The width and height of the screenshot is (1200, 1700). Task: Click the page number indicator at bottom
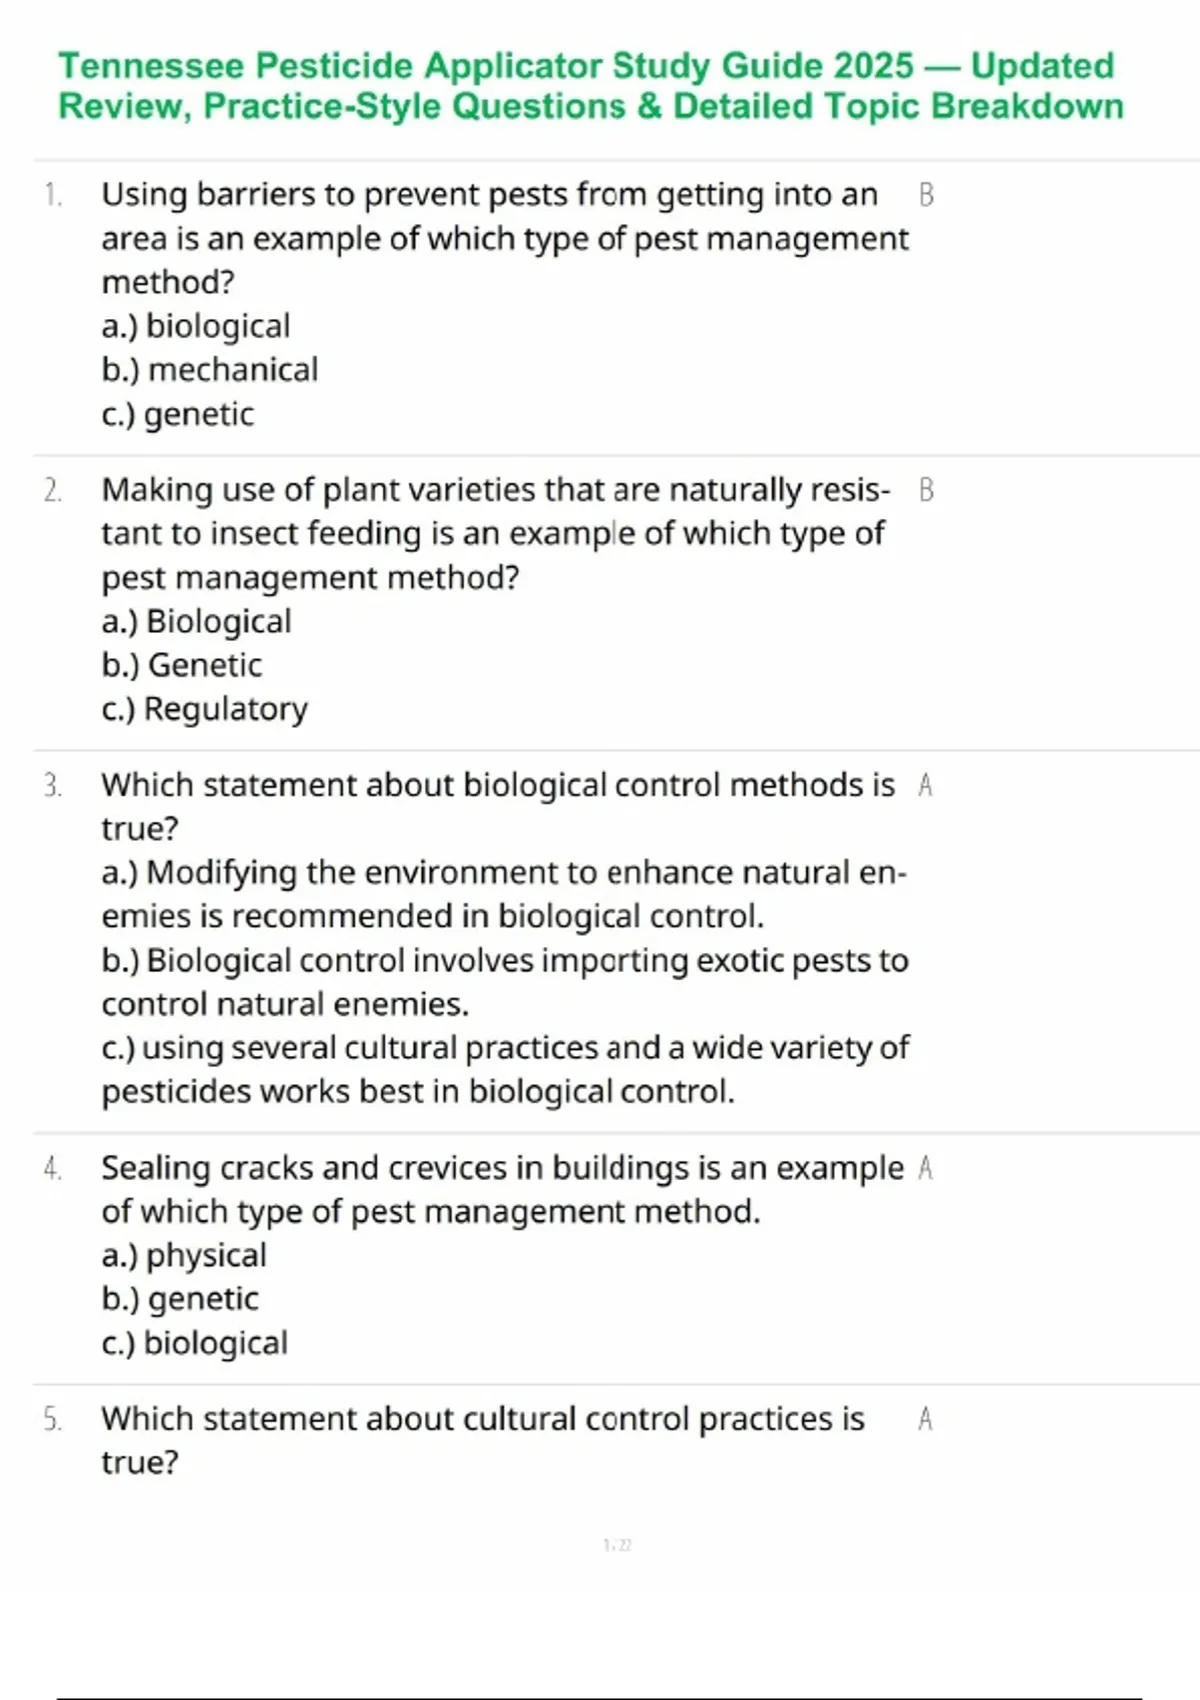(x=618, y=1545)
